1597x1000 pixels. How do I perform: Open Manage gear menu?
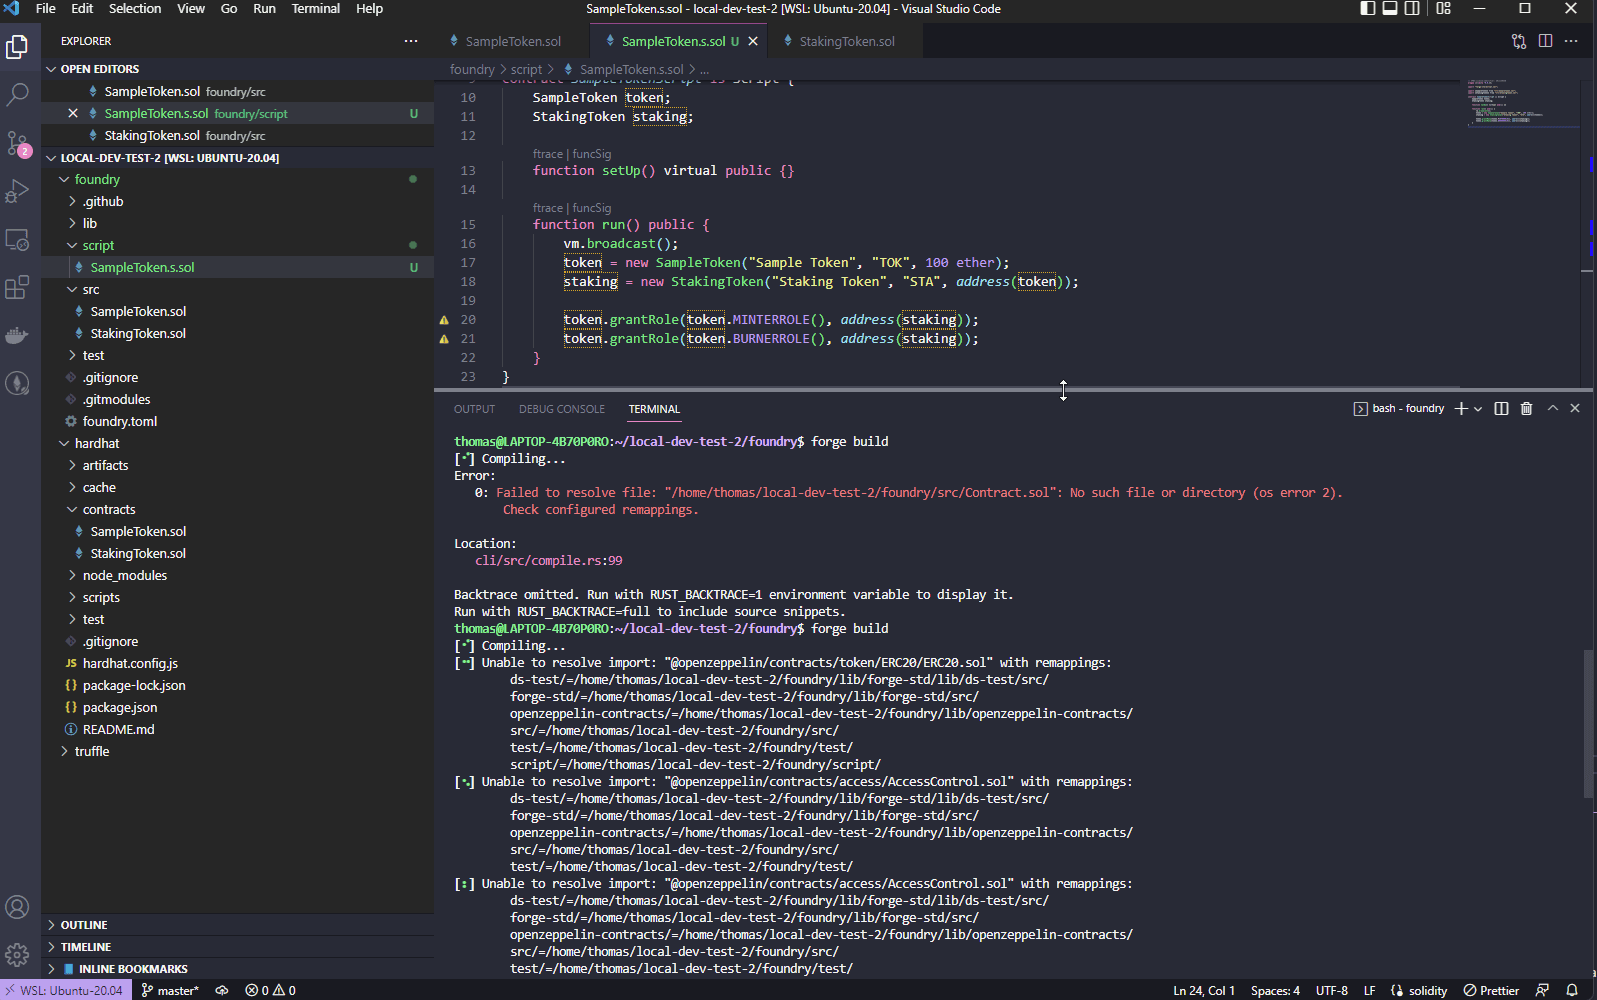point(17,955)
